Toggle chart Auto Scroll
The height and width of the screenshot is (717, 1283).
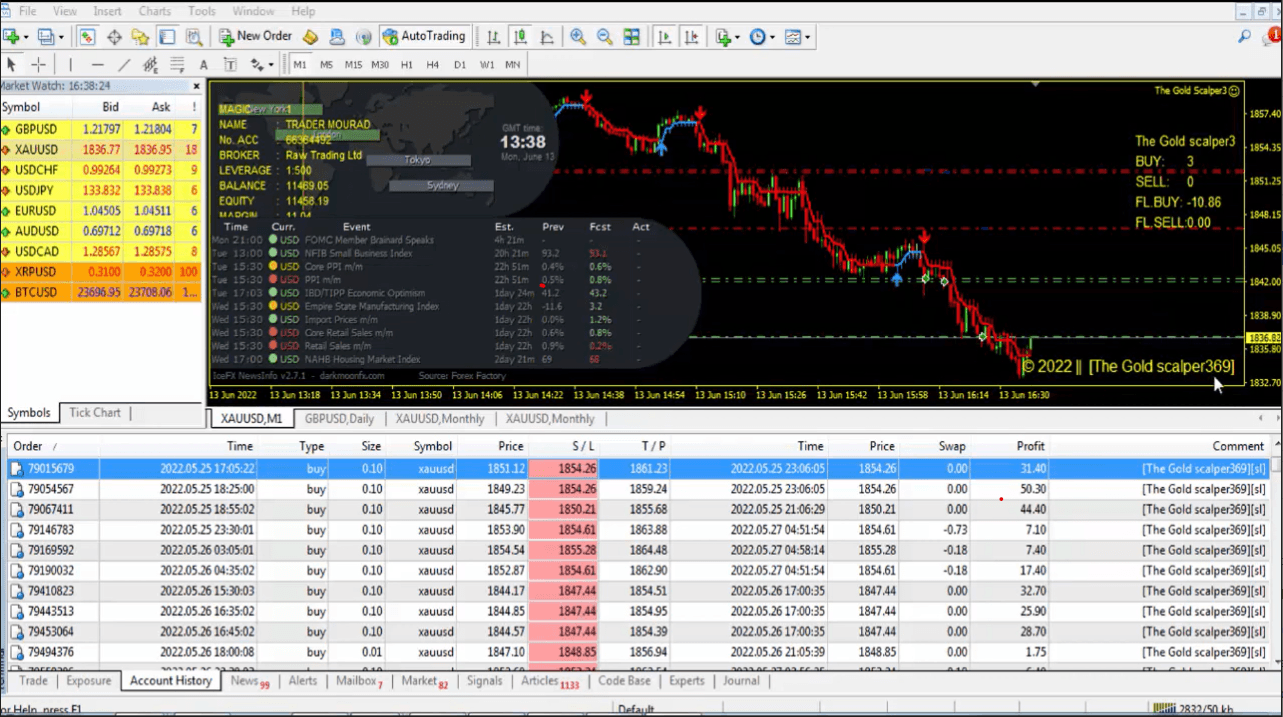pyautogui.click(x=664, y=37)
